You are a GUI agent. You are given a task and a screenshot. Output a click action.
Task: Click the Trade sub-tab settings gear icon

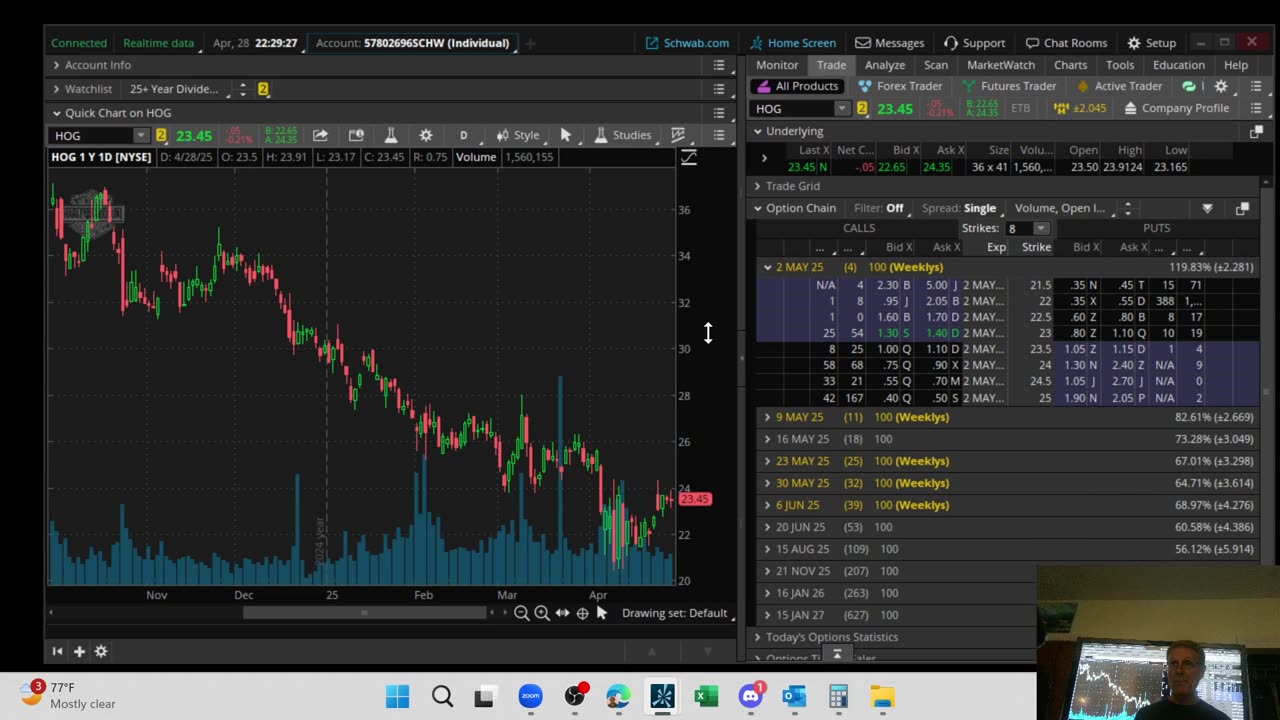click(1220, 86)
